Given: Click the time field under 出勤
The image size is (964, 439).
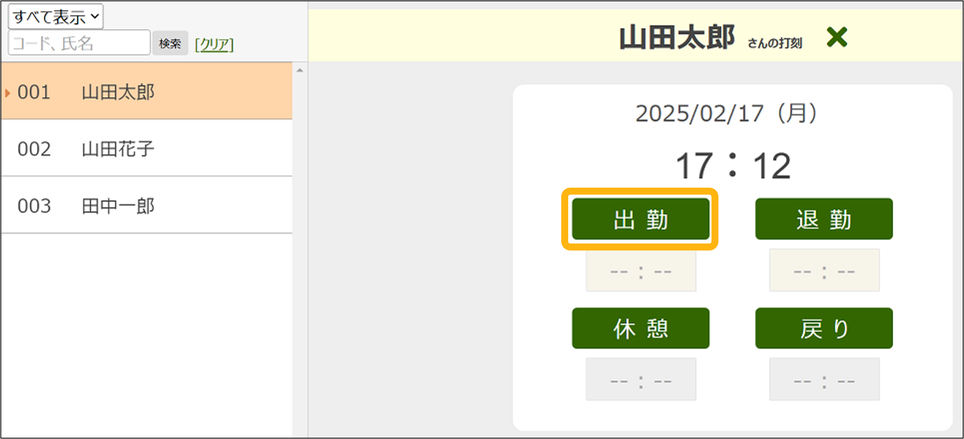Looking at the screenshot, I should point(641,270).
